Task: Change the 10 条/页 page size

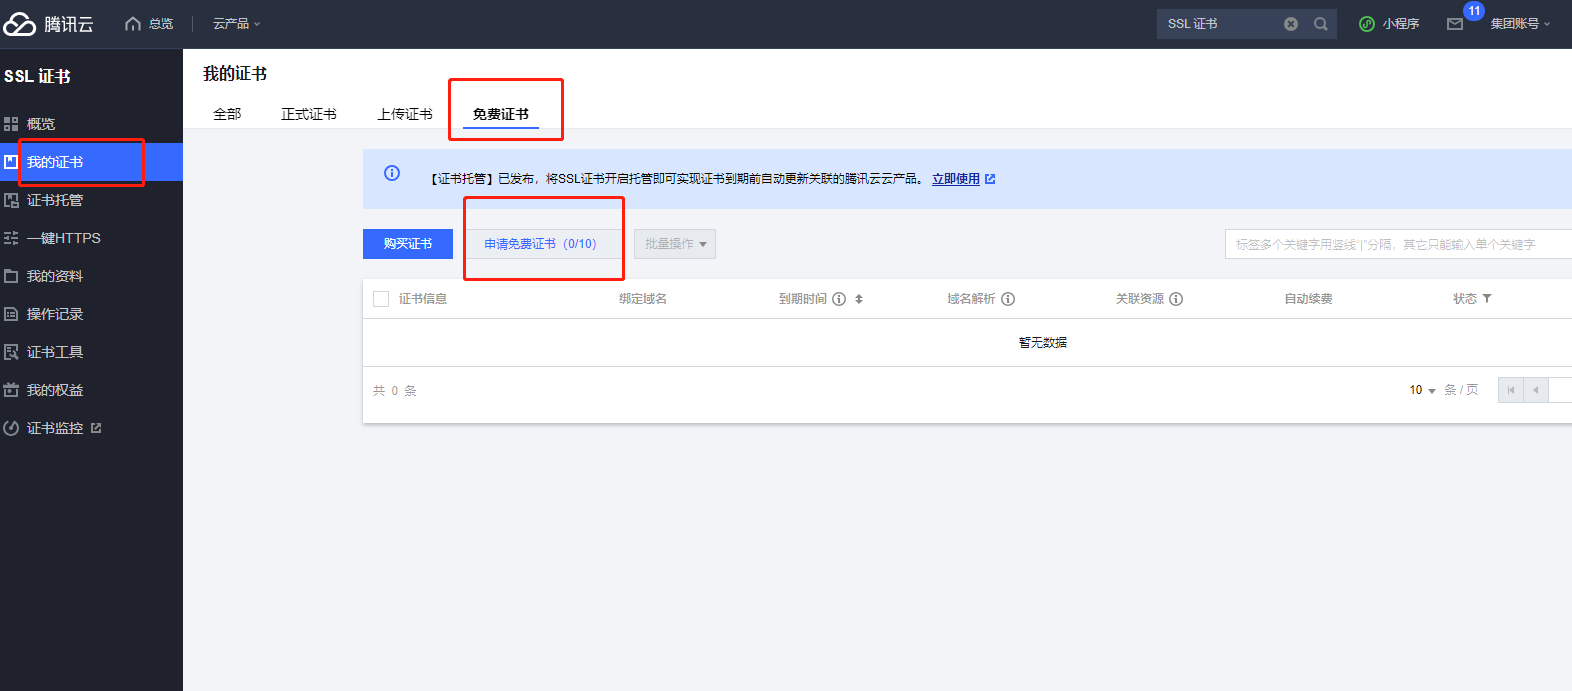Action: pos(1422,390)
